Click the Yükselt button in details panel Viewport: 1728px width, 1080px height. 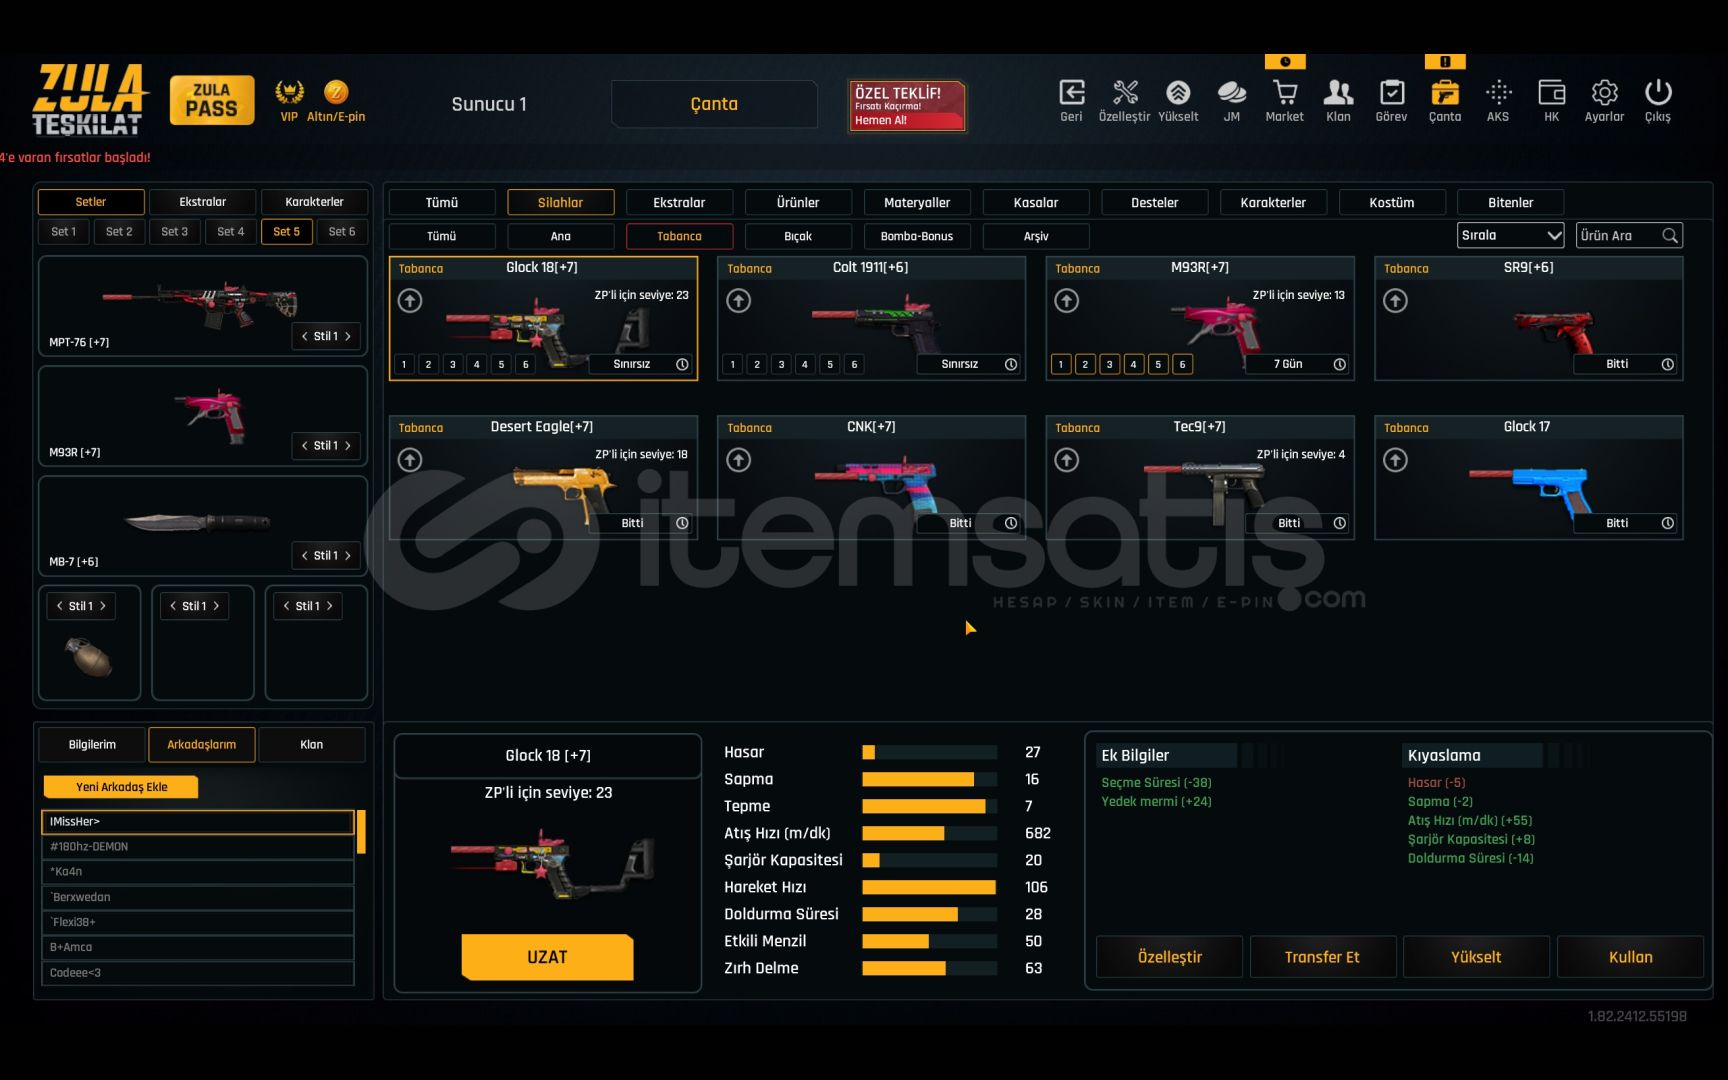[1476, 957]
